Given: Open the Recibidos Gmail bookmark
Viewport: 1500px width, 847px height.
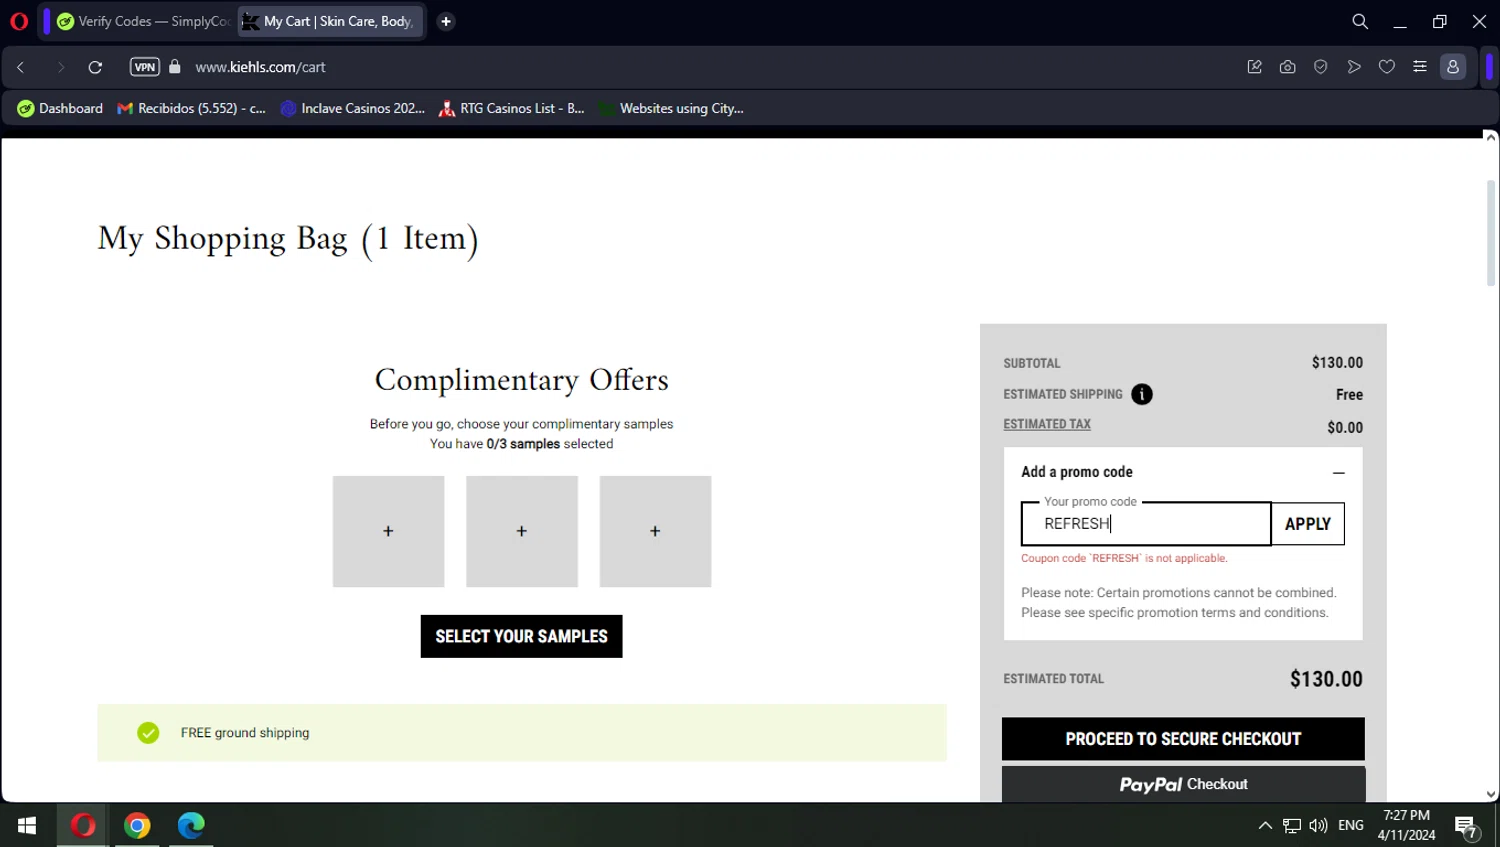Looking at the screenshot, I should pyautogui.click(x=191, y=108).
